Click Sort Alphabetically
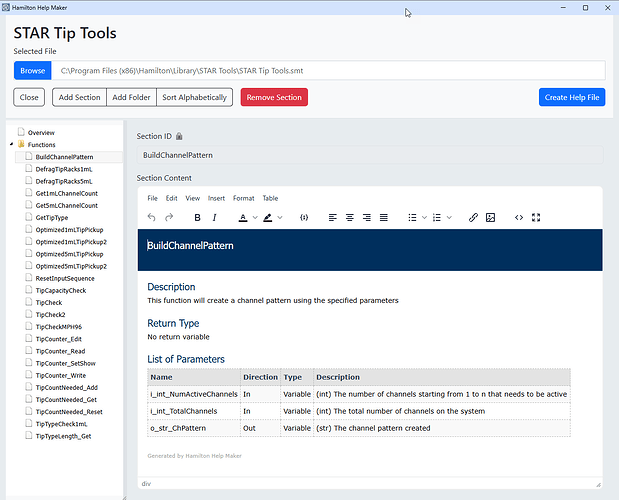The height and width of the screenshot is (500, 619). pyautogui.click(x=195, y=97)
